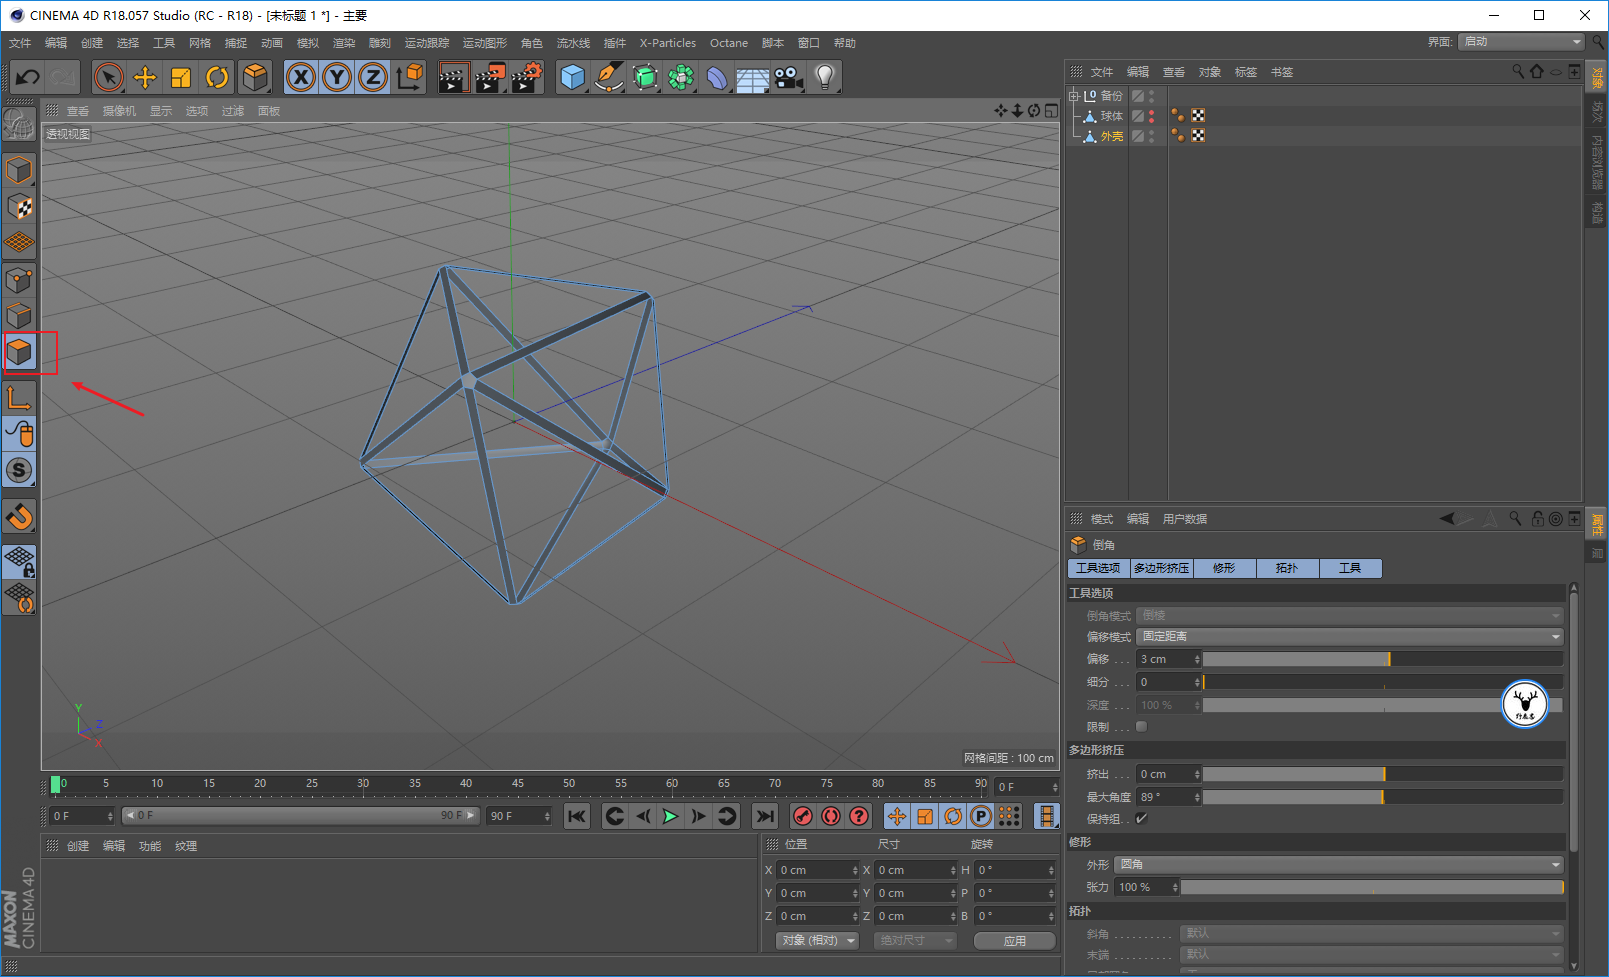Play the animation forward
The image size is (1609, 977).
point(670,816)
